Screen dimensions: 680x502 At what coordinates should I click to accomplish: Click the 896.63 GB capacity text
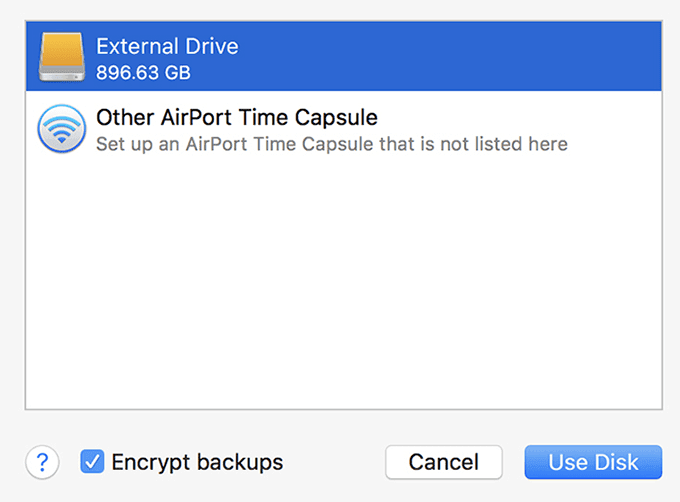tap(143, 73)
